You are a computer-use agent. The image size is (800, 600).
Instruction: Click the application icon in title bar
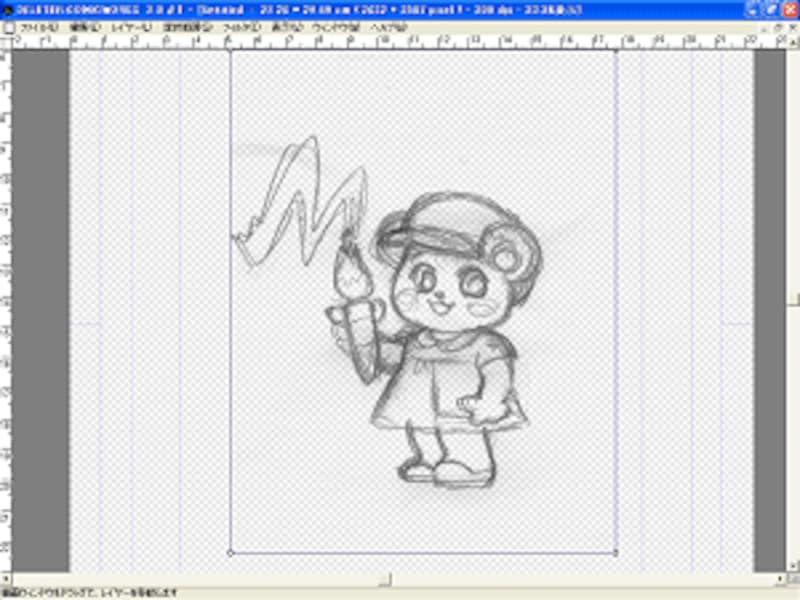[x=7, y=10]
